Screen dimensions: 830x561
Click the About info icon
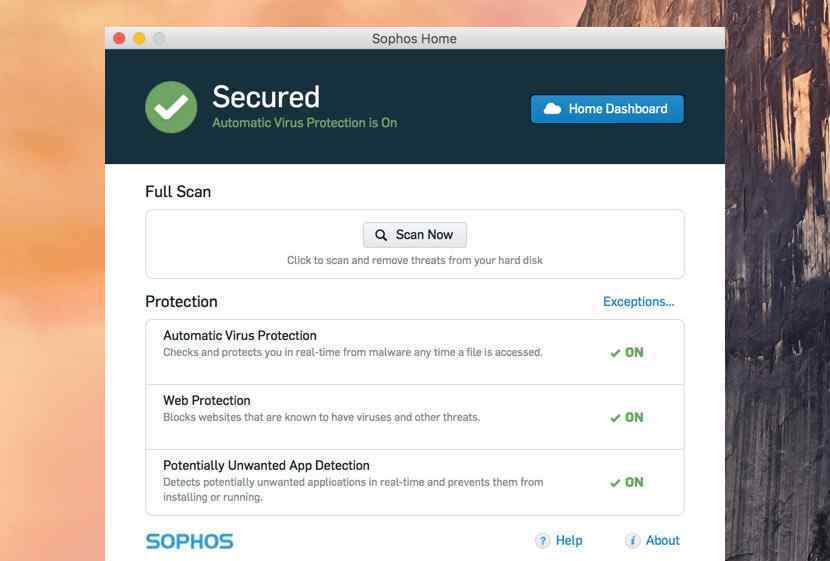(632, 540)
